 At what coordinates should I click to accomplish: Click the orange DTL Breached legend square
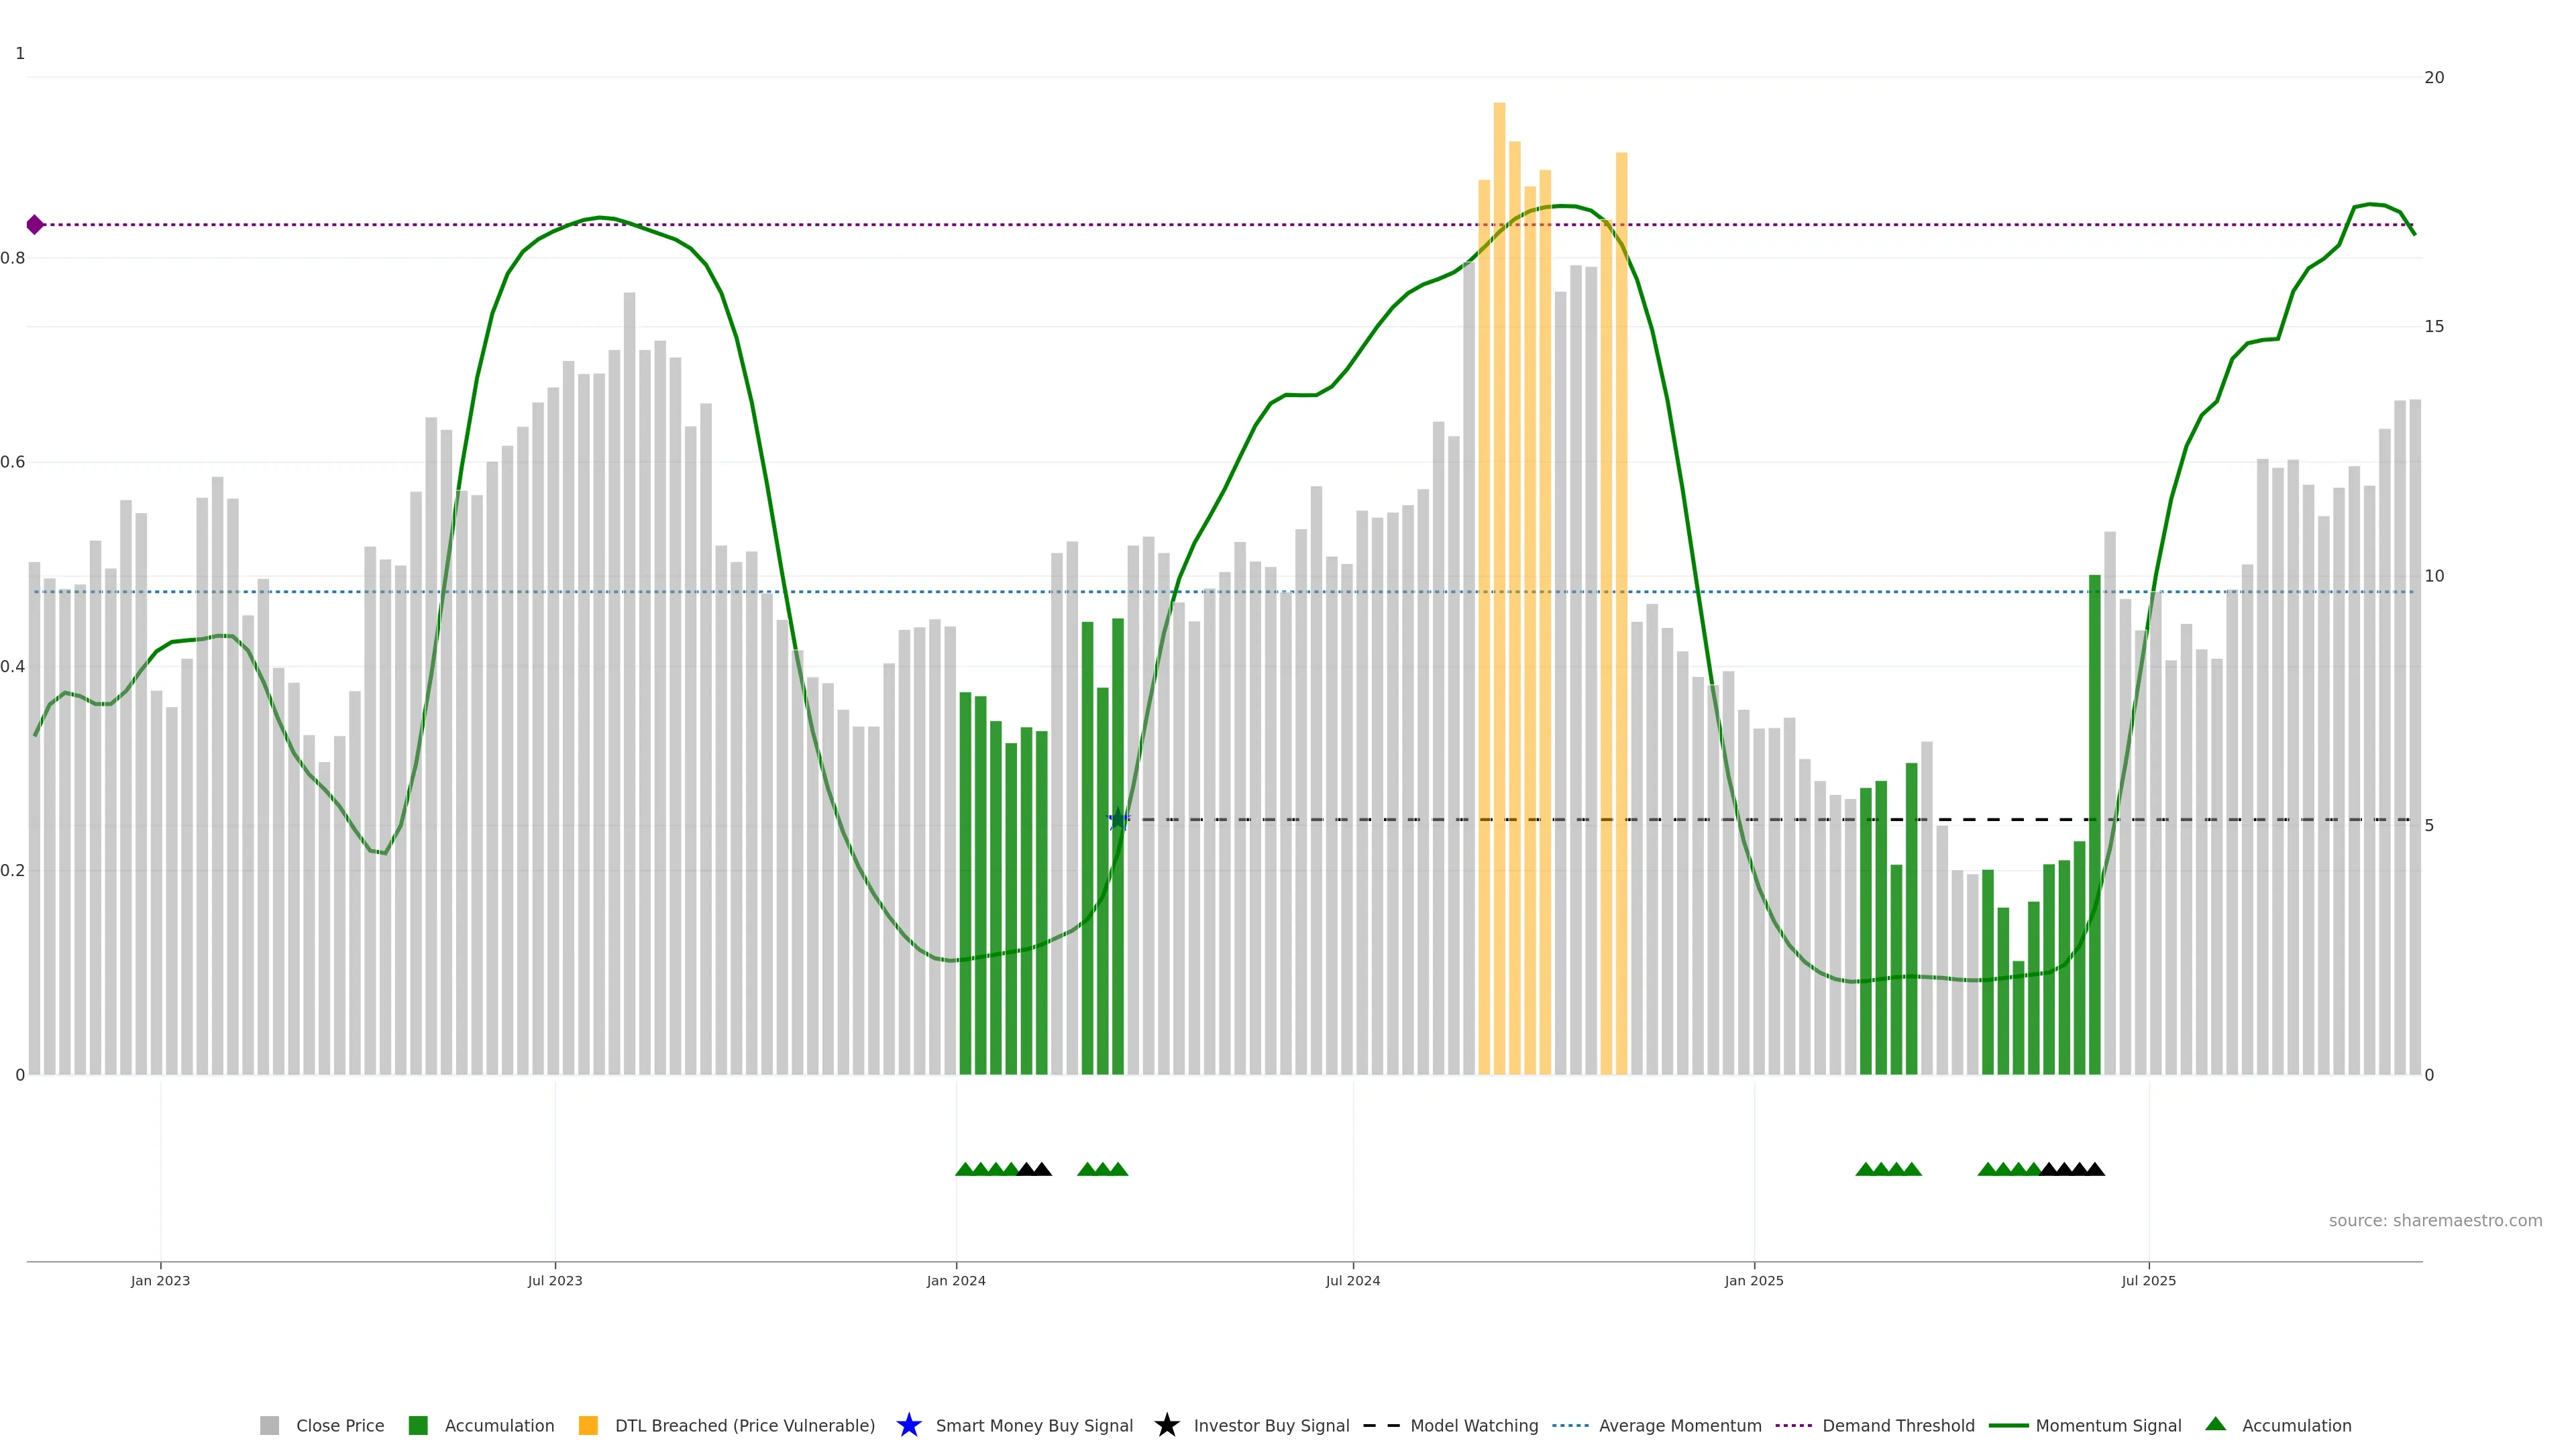588,1426
